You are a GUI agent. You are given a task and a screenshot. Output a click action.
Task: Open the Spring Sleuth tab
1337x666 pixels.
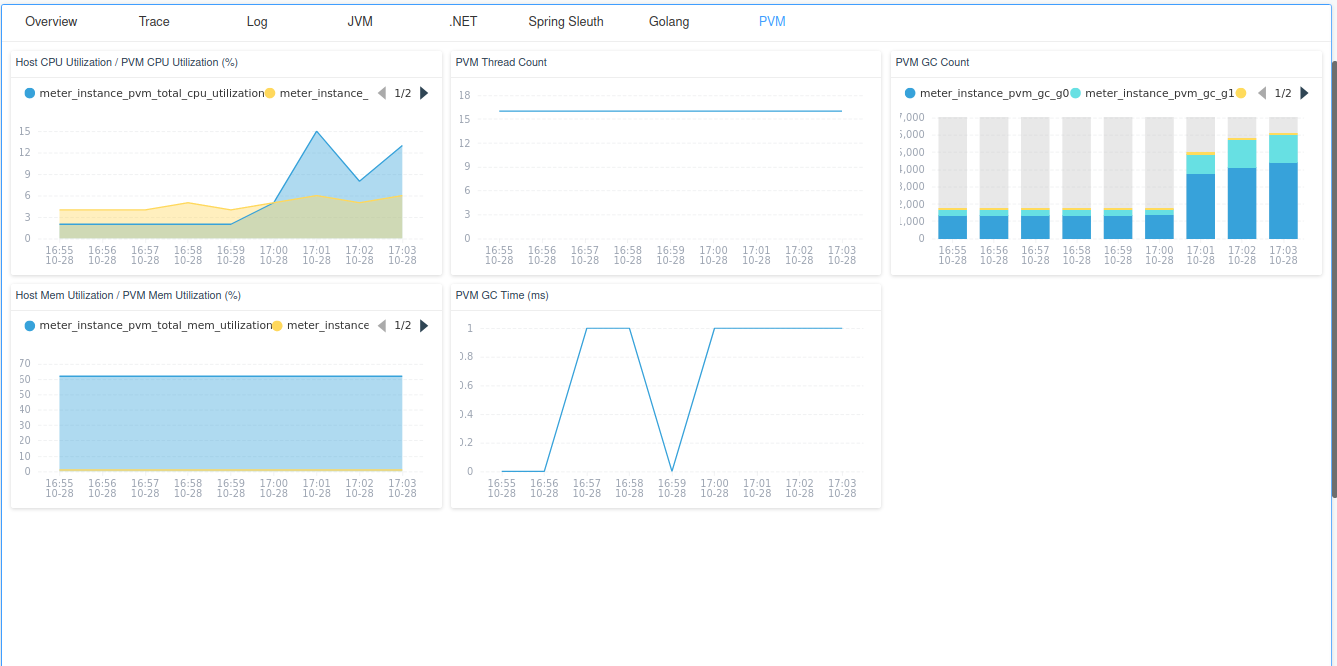point(566,21)
